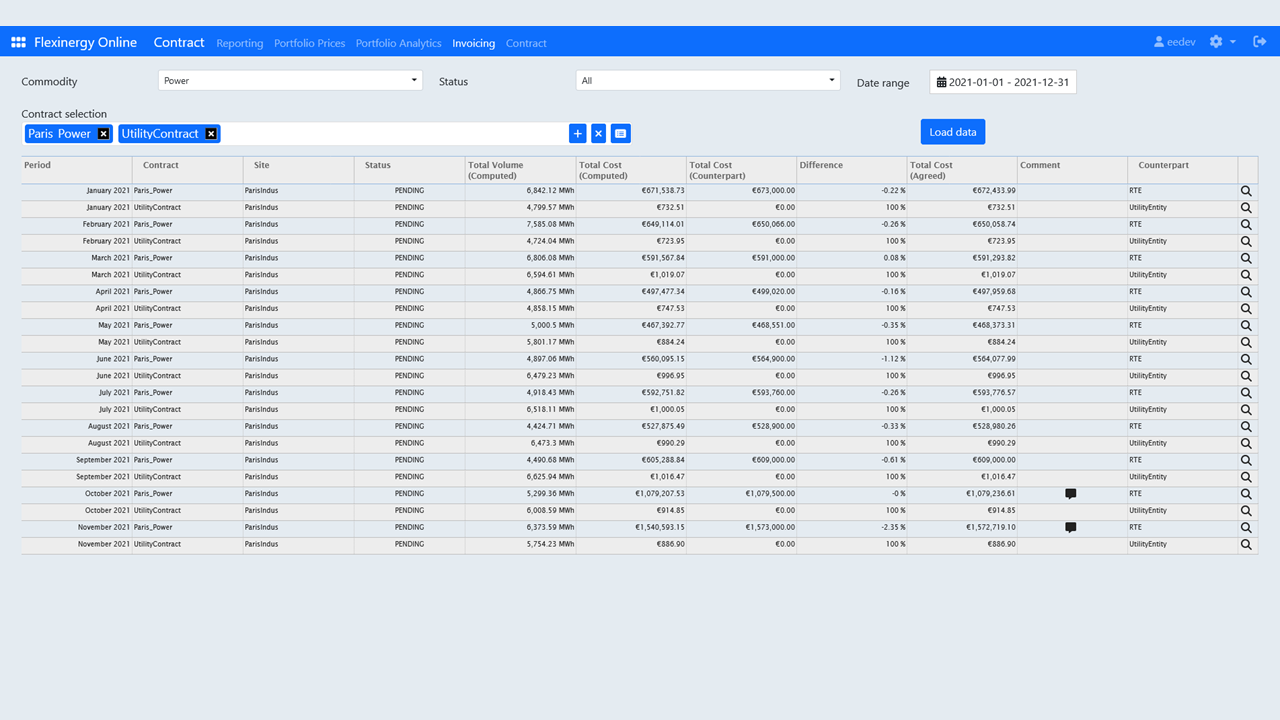Open magnifier for November 2021 UtilityContract
The height and width of the screenshot is (720, 1280).
click(1246, 545)
